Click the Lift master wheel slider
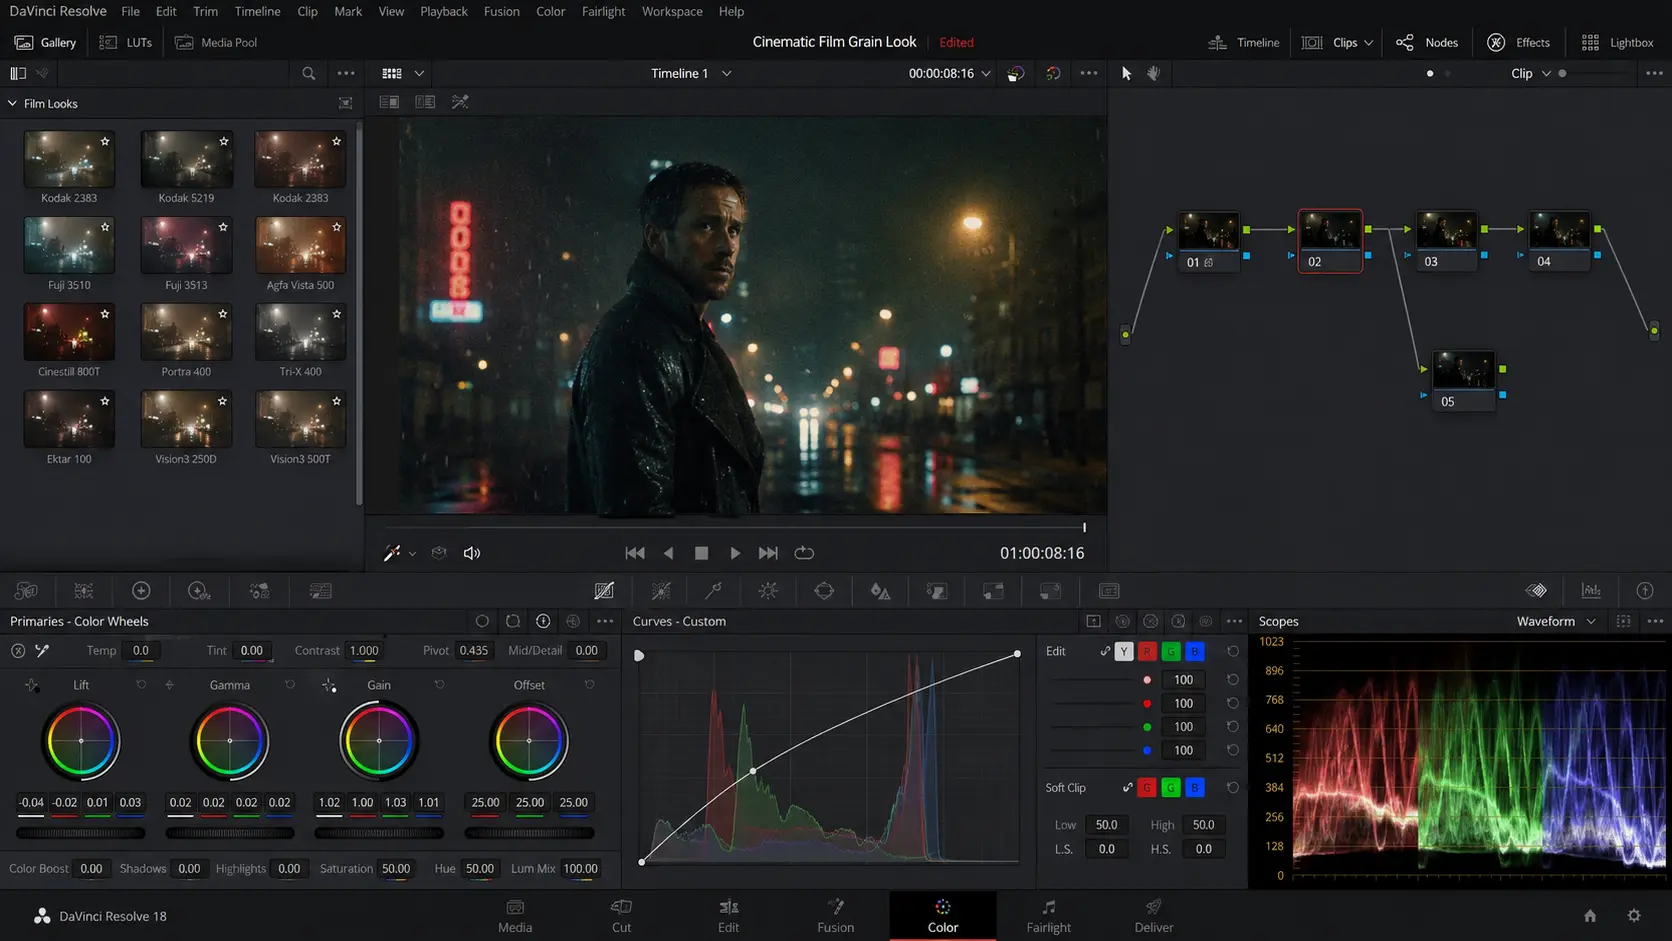The image size is (1672, 941). [x=81, y=832]
